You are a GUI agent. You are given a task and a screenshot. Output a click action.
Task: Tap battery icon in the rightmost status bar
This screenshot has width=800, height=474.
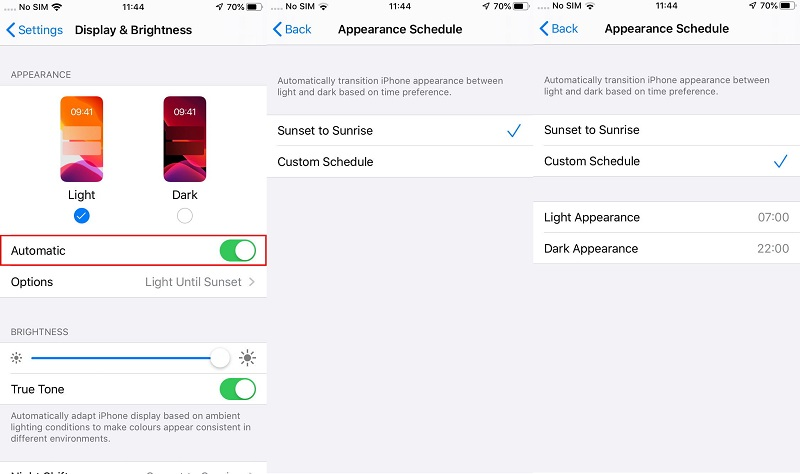click(787, 6)
